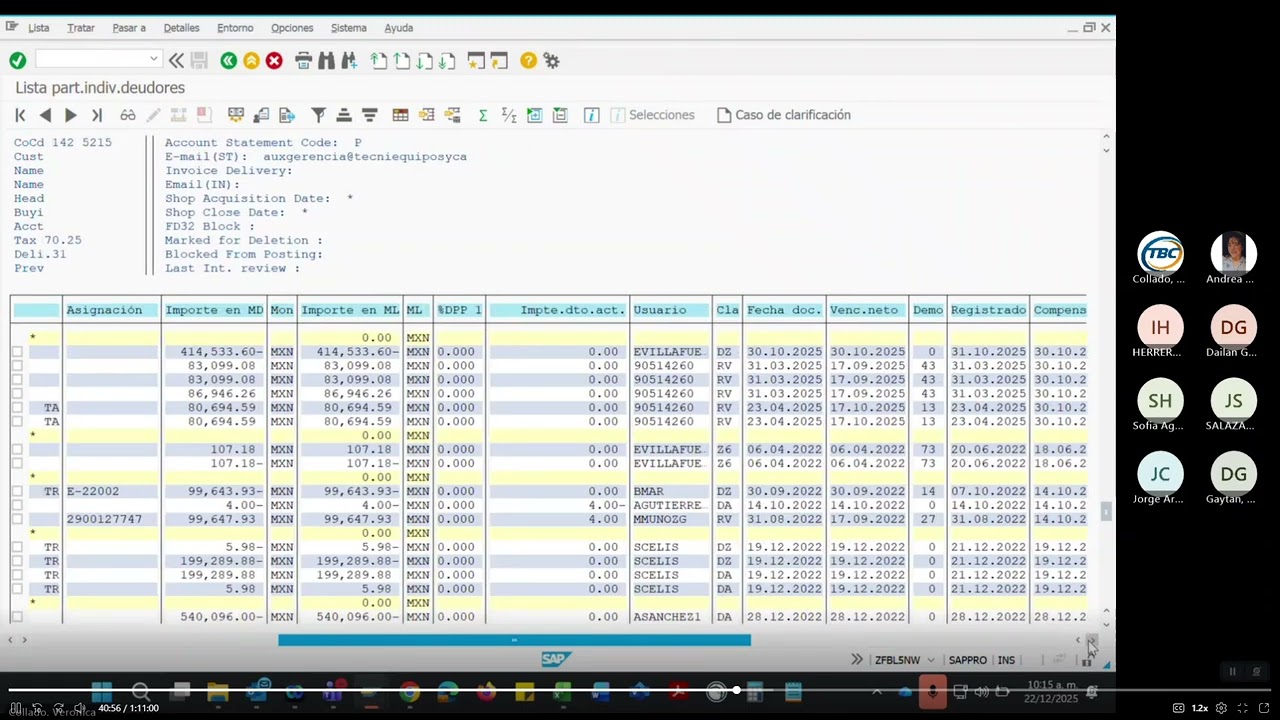Viewport: 1280px width, 720px height.
Task: Click the Selecciones button
Action: point(652,115)
